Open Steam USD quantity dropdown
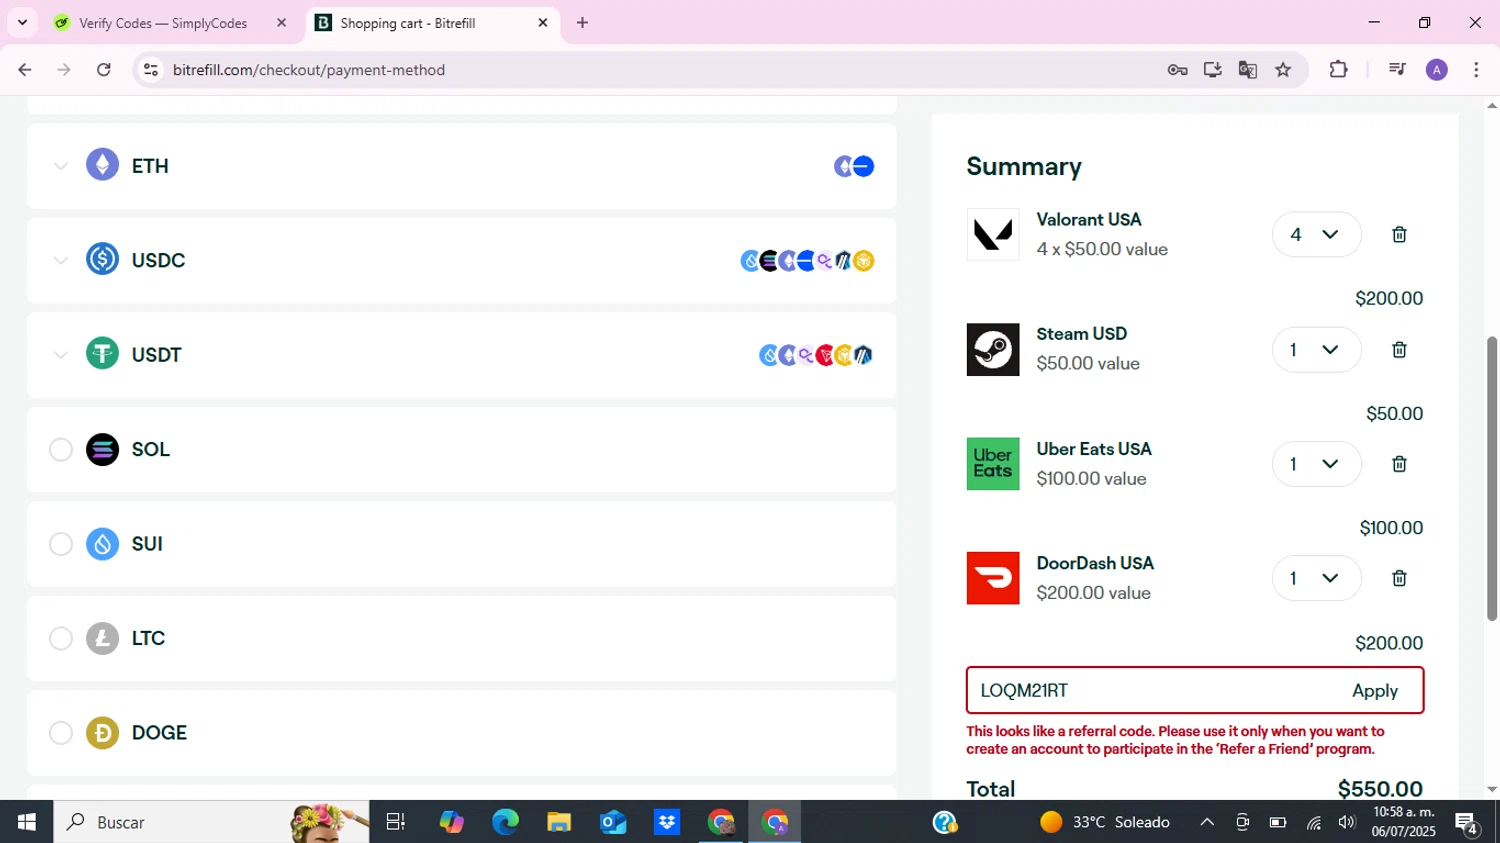1500x843 pixels. click(x=1316, y=350)
